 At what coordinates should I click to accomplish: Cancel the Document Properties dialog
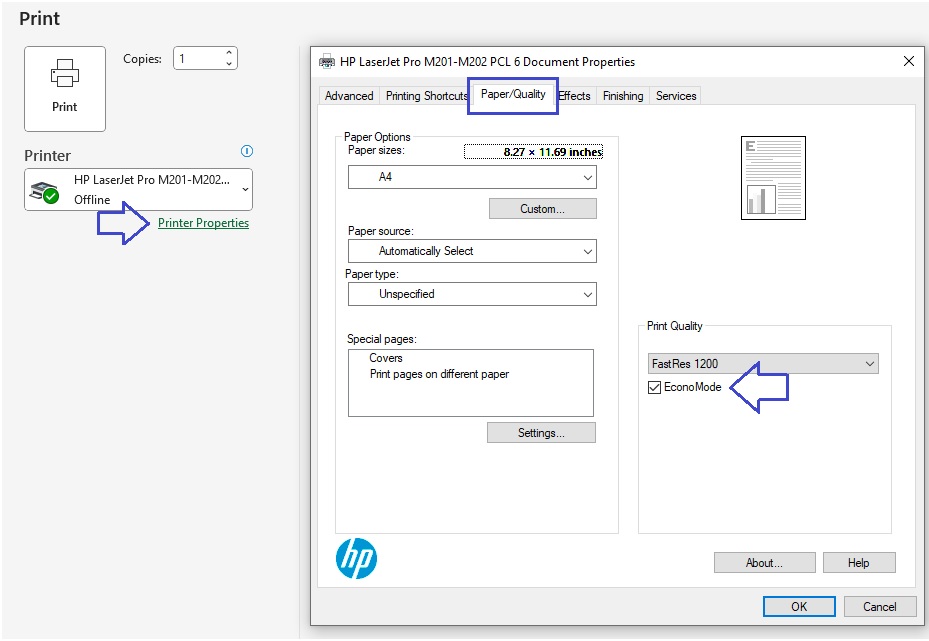tap(880, 607)
